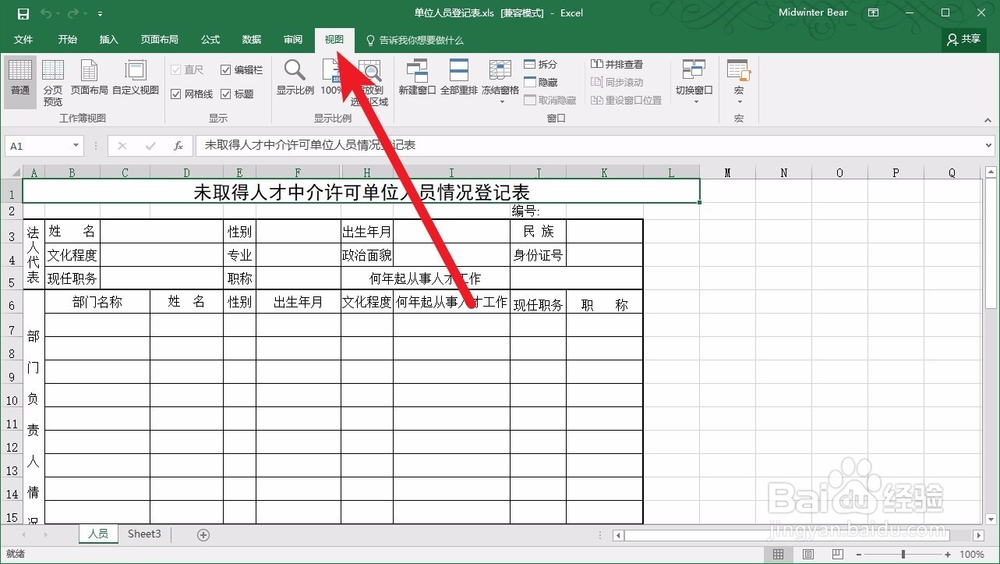
Task: Collapse the ribbon with chevron
Action: 987,119
